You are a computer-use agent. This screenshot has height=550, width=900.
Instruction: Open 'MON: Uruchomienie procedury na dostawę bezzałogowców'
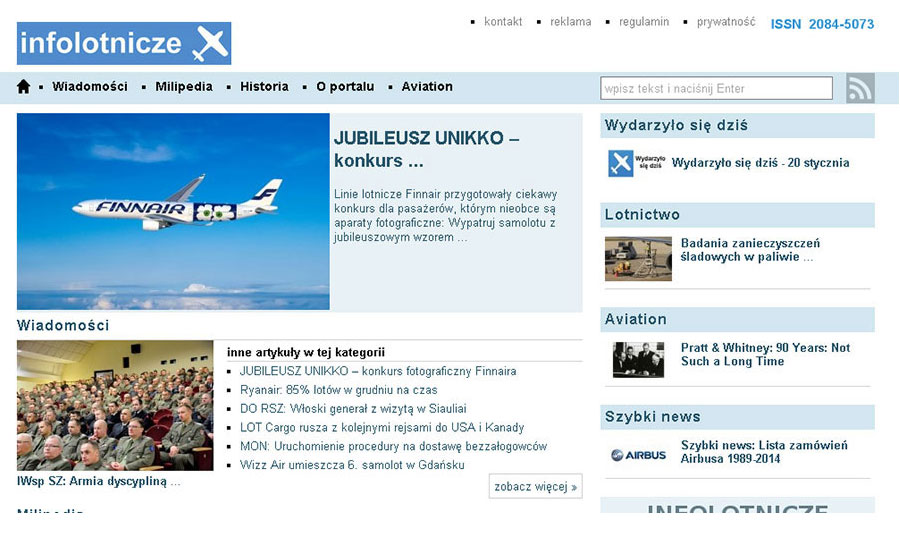tap(393, 446)
